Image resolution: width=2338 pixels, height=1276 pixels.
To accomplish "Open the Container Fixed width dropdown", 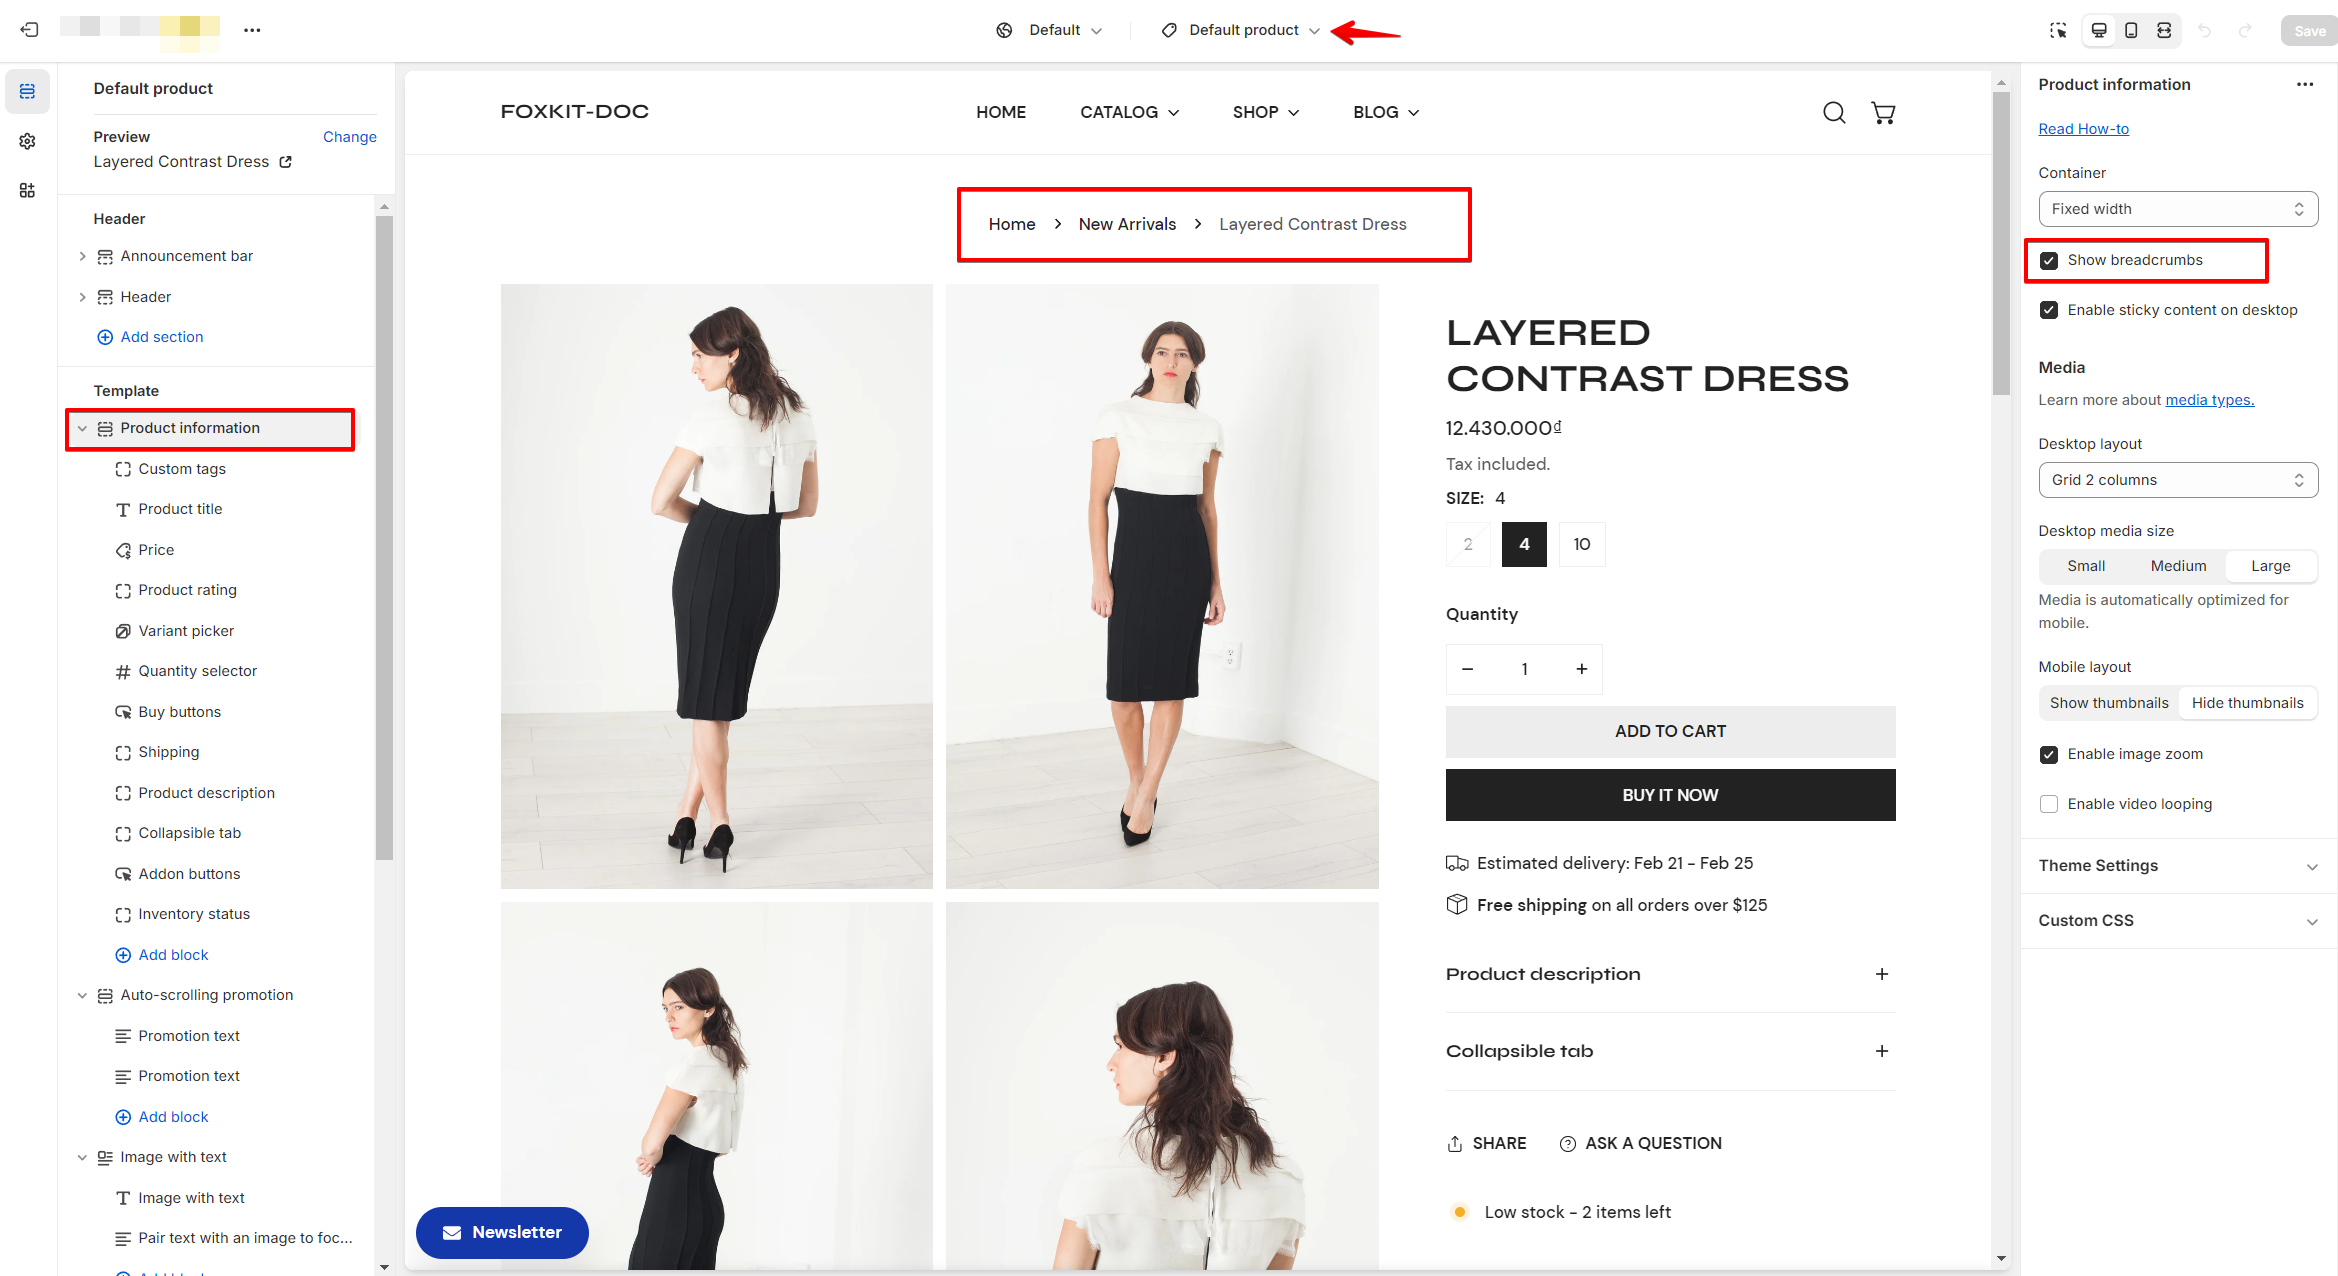I will (x=2177, y=209).
